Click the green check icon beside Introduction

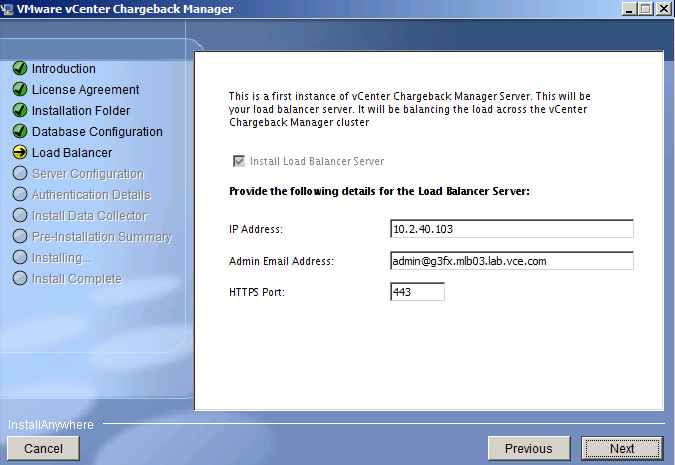20,68
